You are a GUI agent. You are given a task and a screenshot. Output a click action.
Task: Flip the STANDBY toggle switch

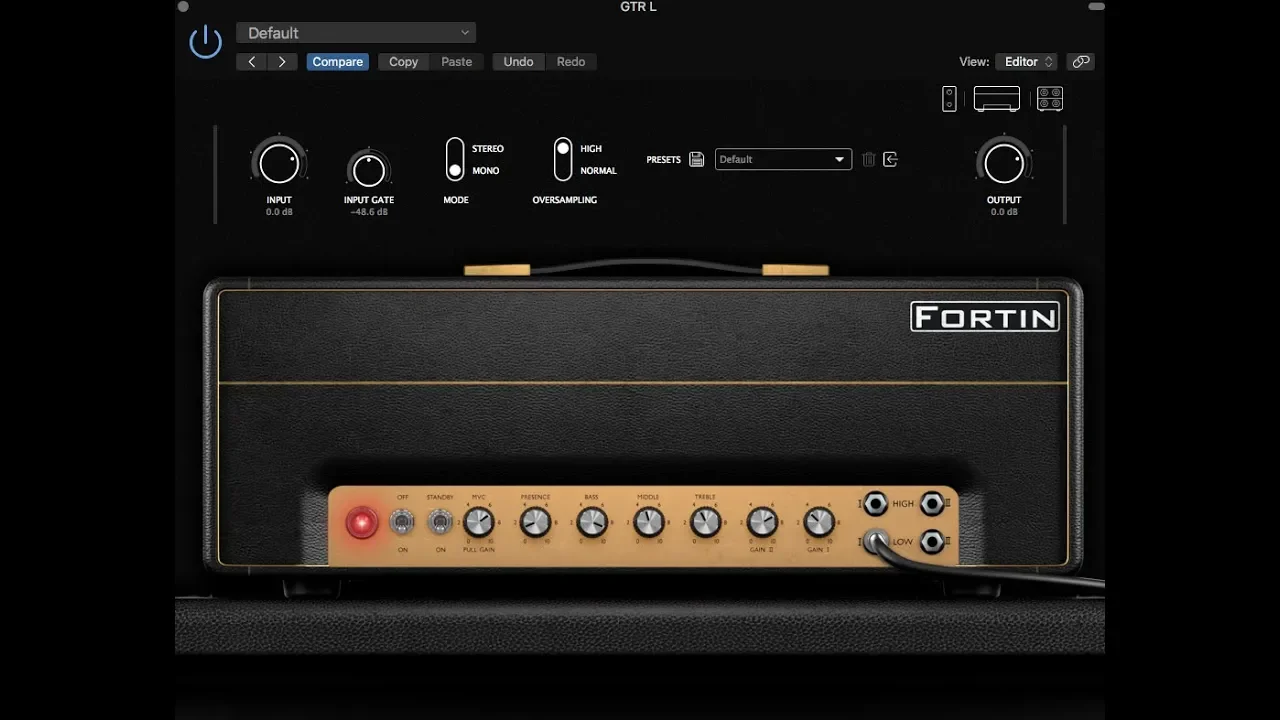coord(439,522)
